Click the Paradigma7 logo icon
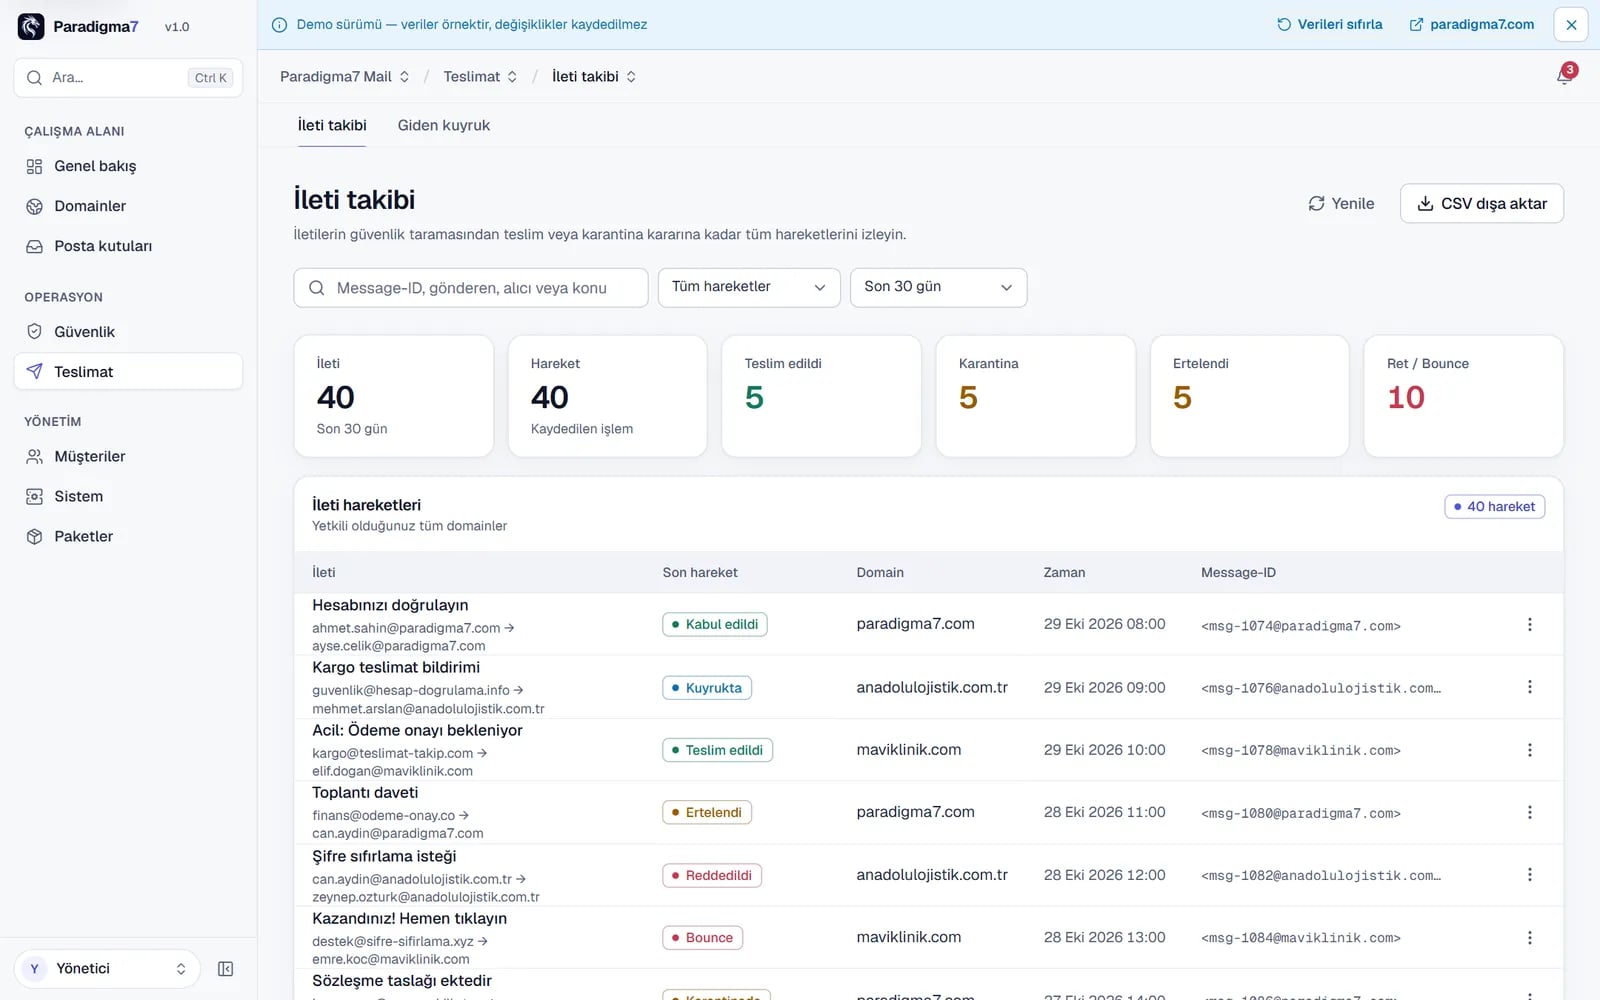Image resolution: width=1600 pixels, height=1000 pixels. coord(31,26)
